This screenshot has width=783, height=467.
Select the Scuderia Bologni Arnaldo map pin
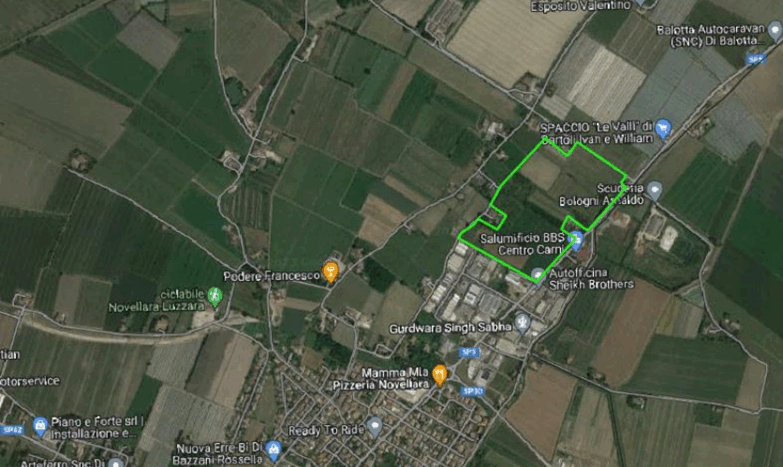[654, 191]
